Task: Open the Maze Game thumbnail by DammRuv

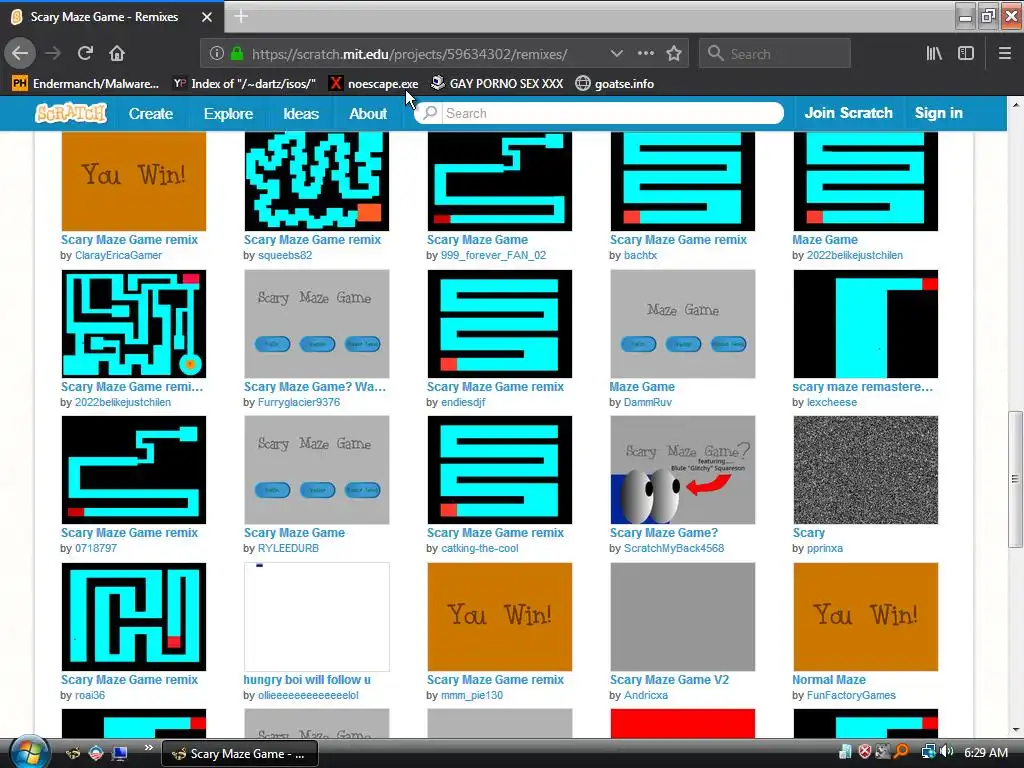Action: (682, 324)
